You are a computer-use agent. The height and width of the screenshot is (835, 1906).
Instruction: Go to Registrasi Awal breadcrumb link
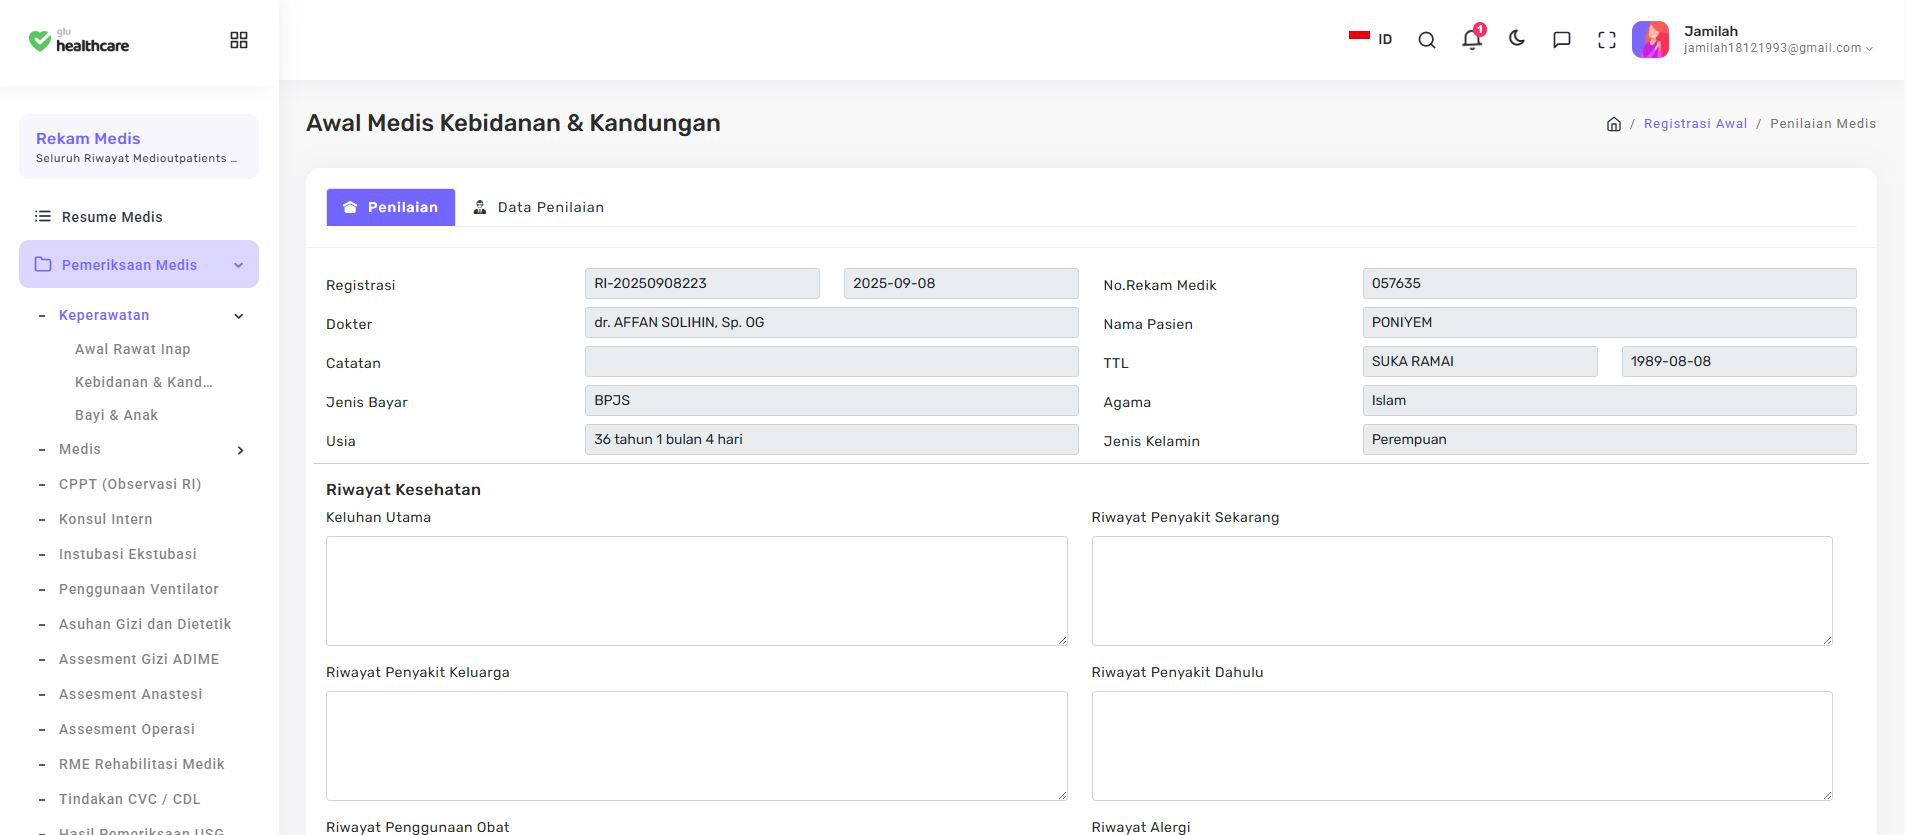click(x=1695, y=124)
